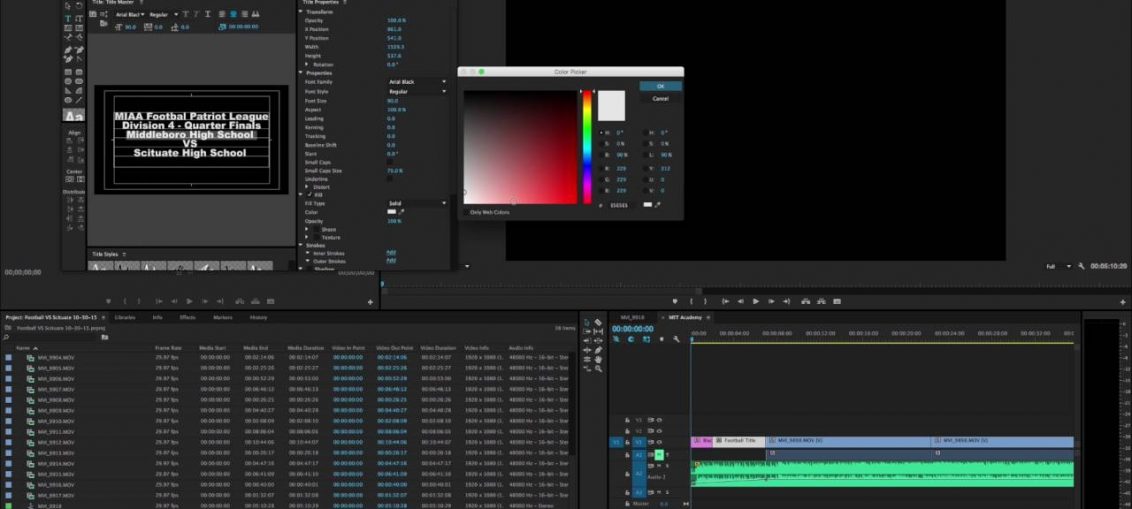Viewport: 1132px width, 509px height.
Task: Open the Fill Type Solid dropdown
Action: pos(417,204)
